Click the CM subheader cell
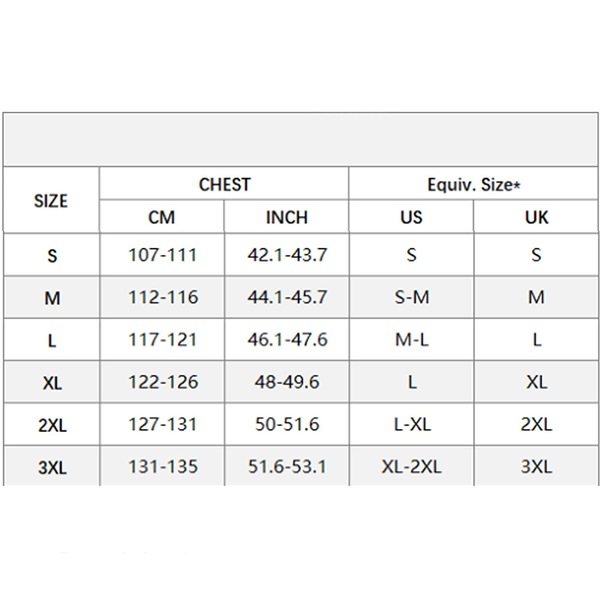Screen dimensions: 600x600 [x=161, y=217]
